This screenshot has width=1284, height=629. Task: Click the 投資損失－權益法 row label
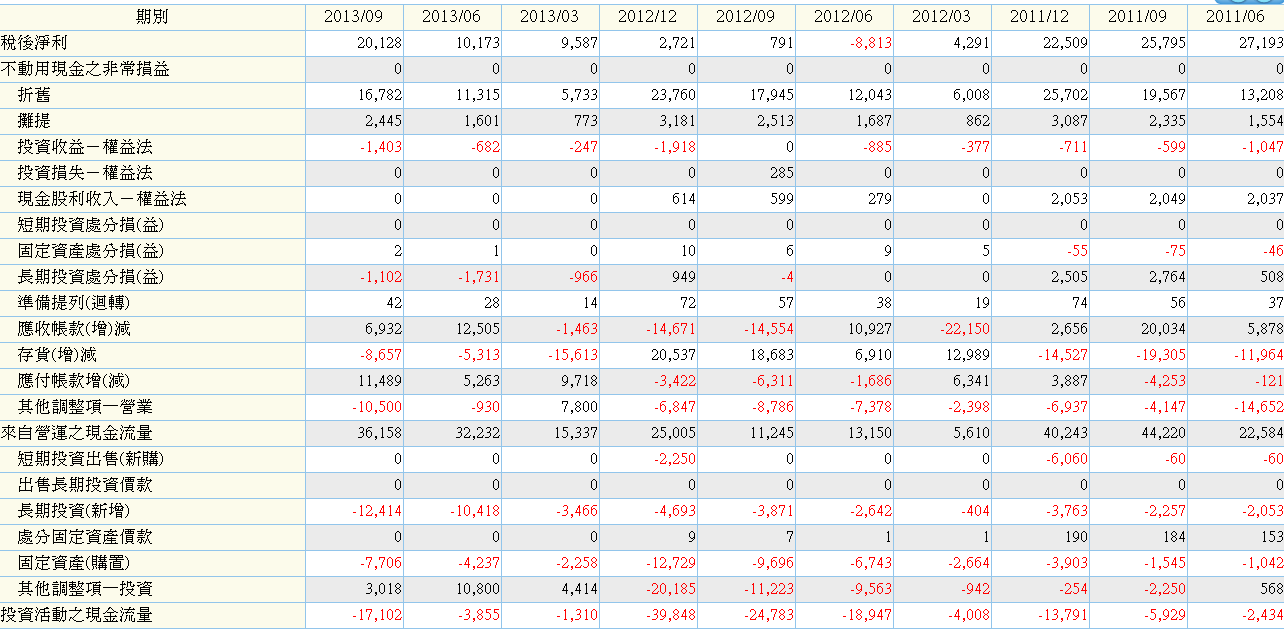(85, 173)
